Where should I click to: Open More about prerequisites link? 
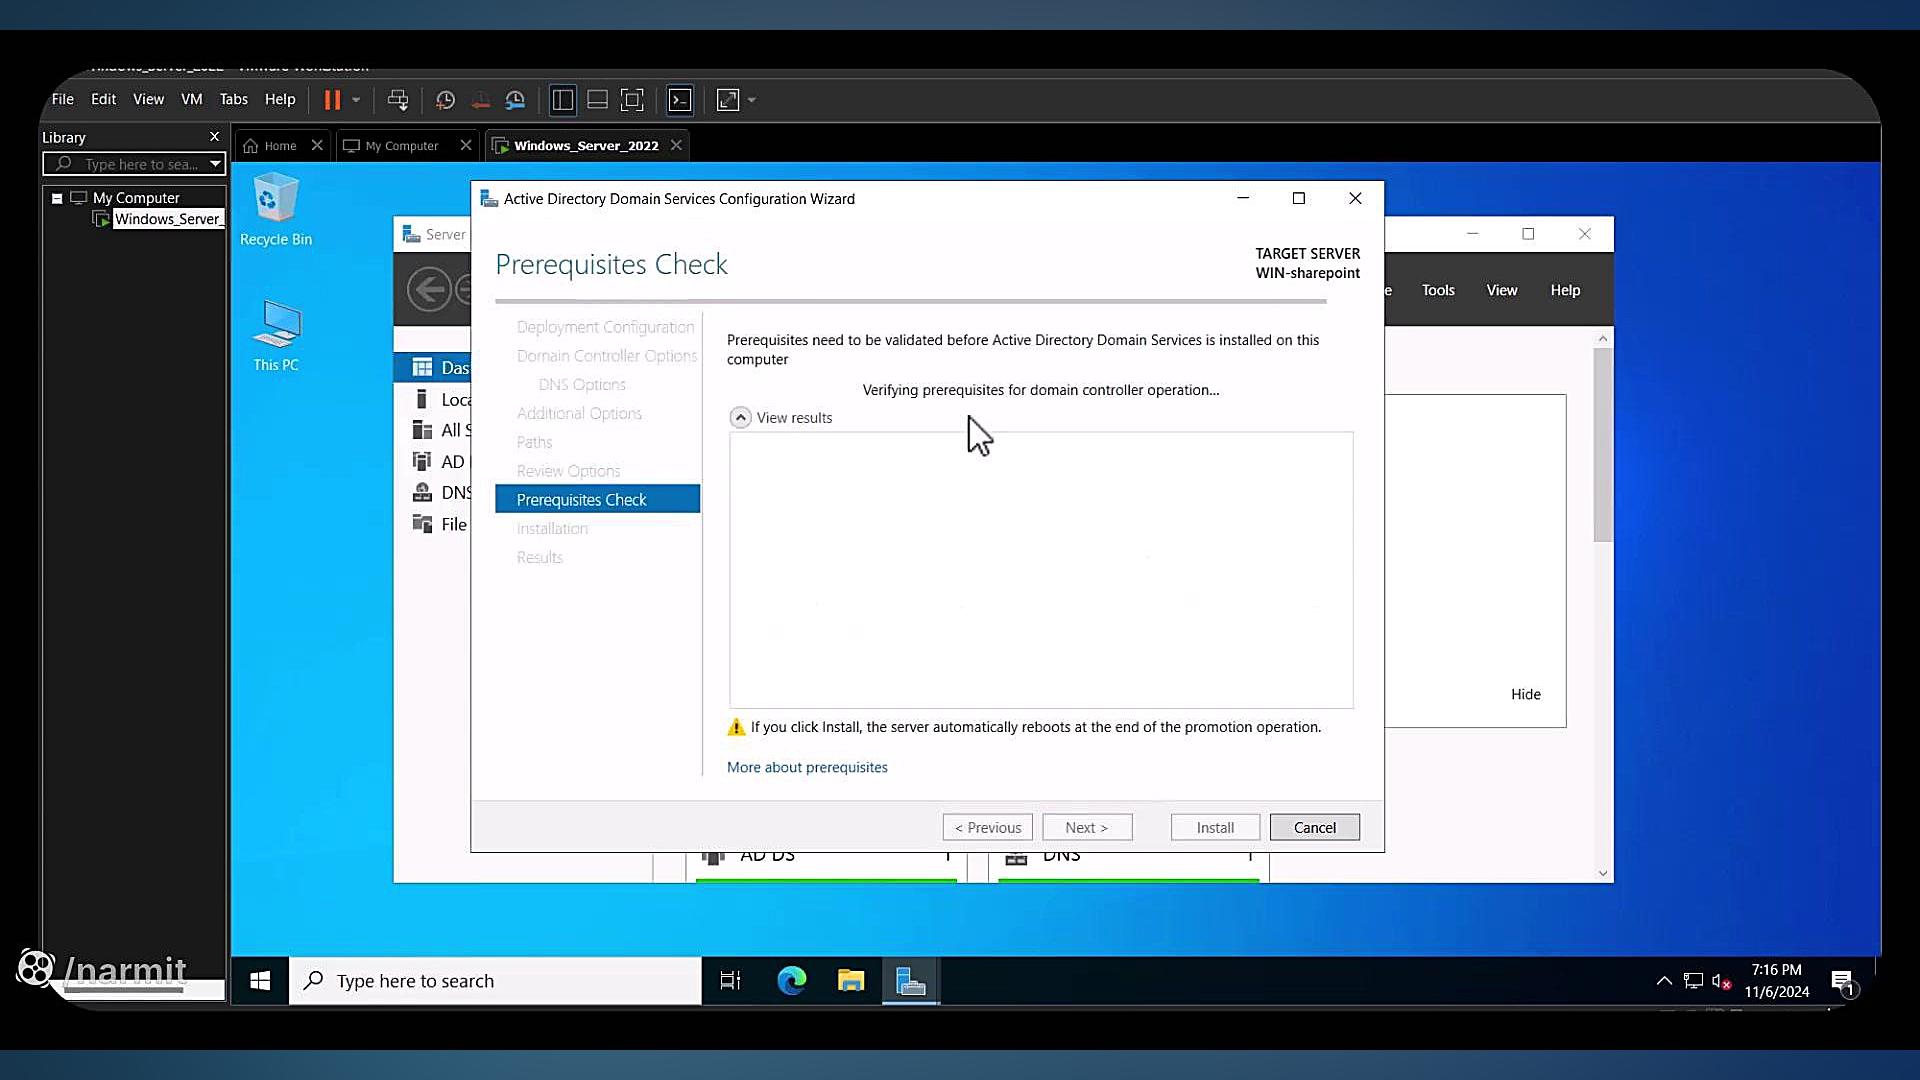click(x=807, y=768)
